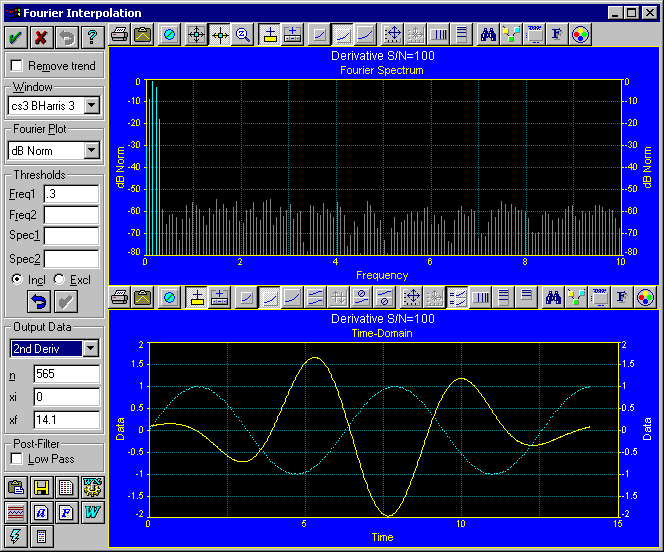Click the lightning bolt icon
The image size is (664, 552).
pyautogui.click(x=16, y=536)
